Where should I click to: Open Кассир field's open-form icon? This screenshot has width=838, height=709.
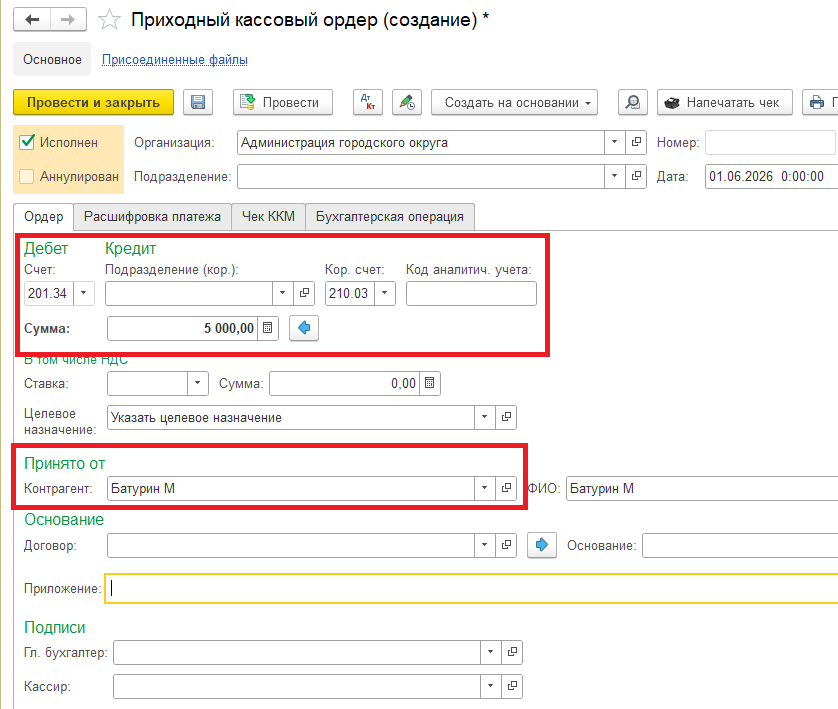point(512,685)
